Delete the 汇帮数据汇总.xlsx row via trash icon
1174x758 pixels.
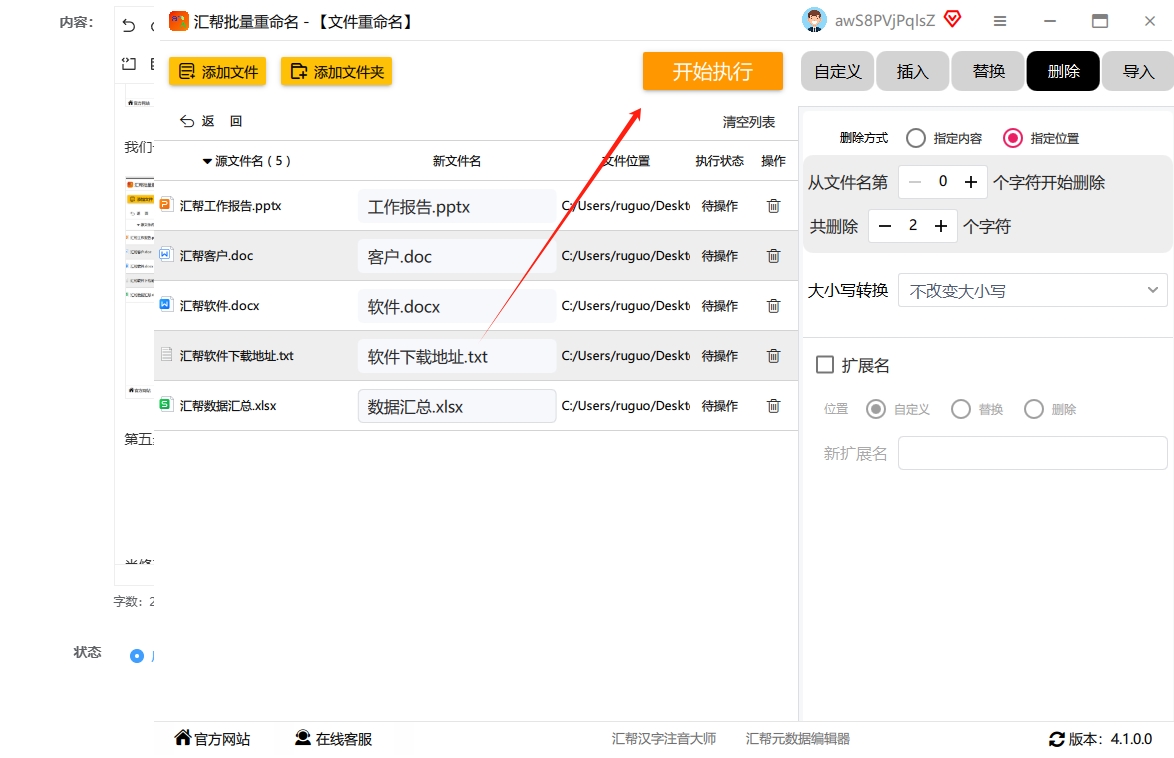coord(773,406)
